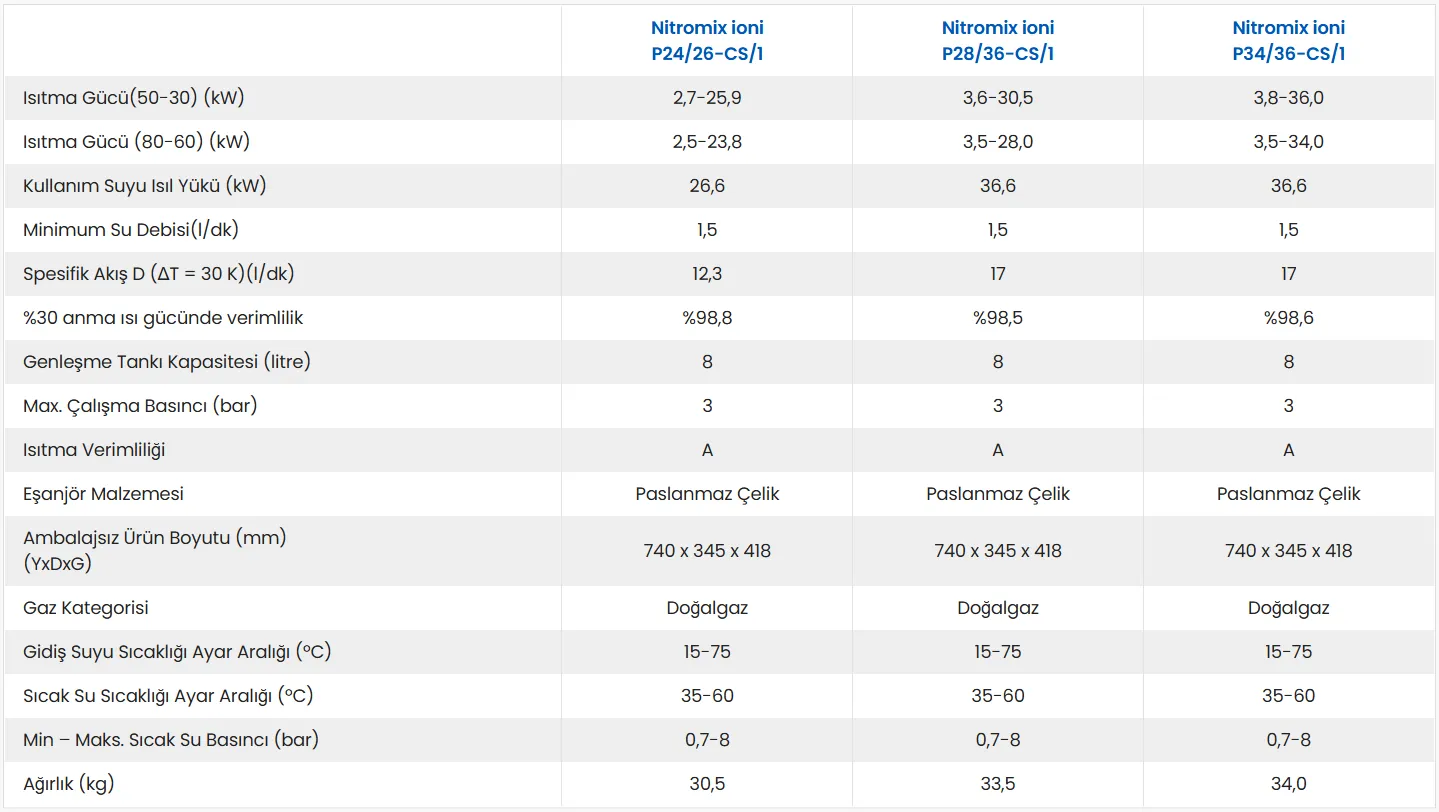Select the %98,8 efficiency value
The width and height of the screenshot is (1439, 812).
[707, 318]
